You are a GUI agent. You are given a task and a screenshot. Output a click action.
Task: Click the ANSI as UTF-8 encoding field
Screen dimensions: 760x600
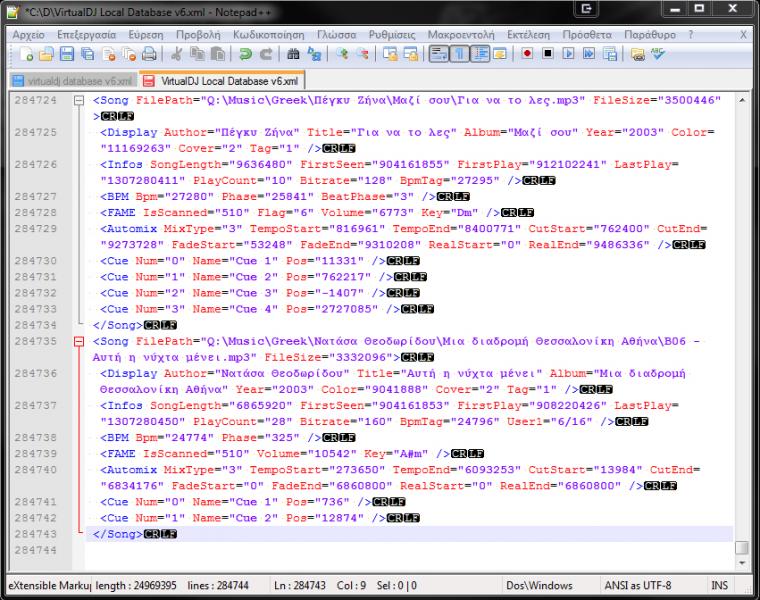tap(637, 585)
